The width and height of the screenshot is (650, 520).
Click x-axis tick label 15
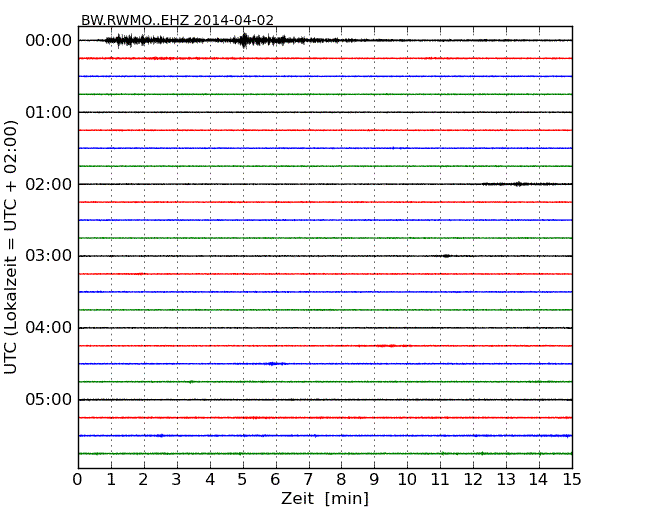[x=572, y=480]
